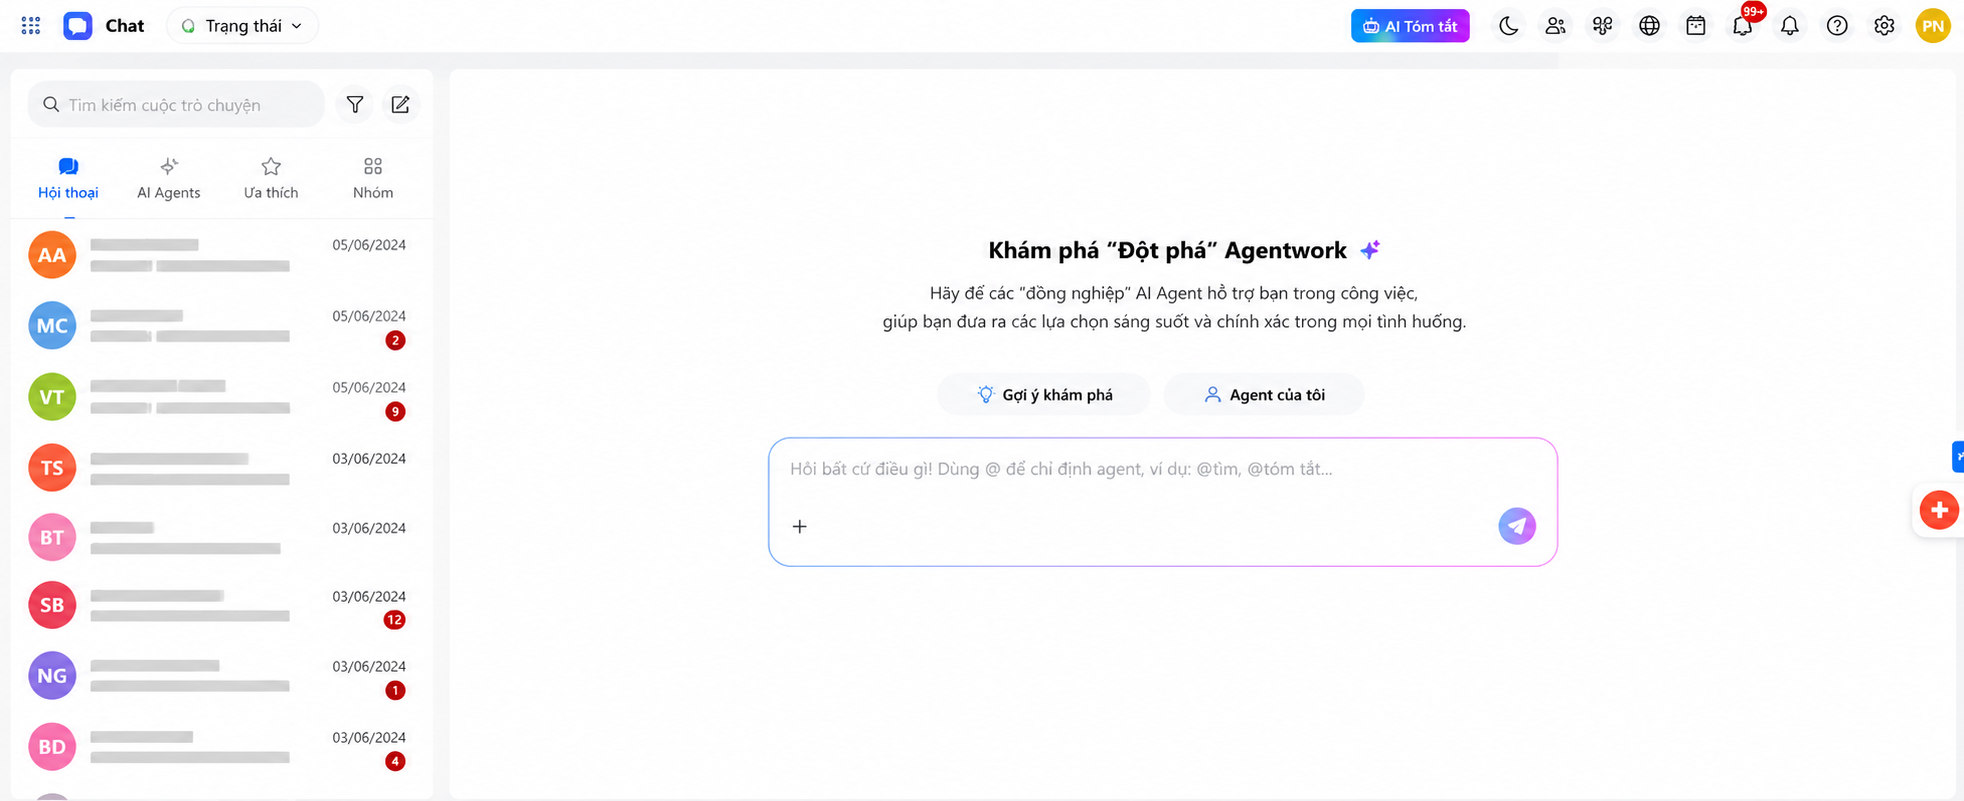The width and height of the screenshot is (1964, 801).
Task: Open the PN profile avatar menu
Action: (1933, 26)
